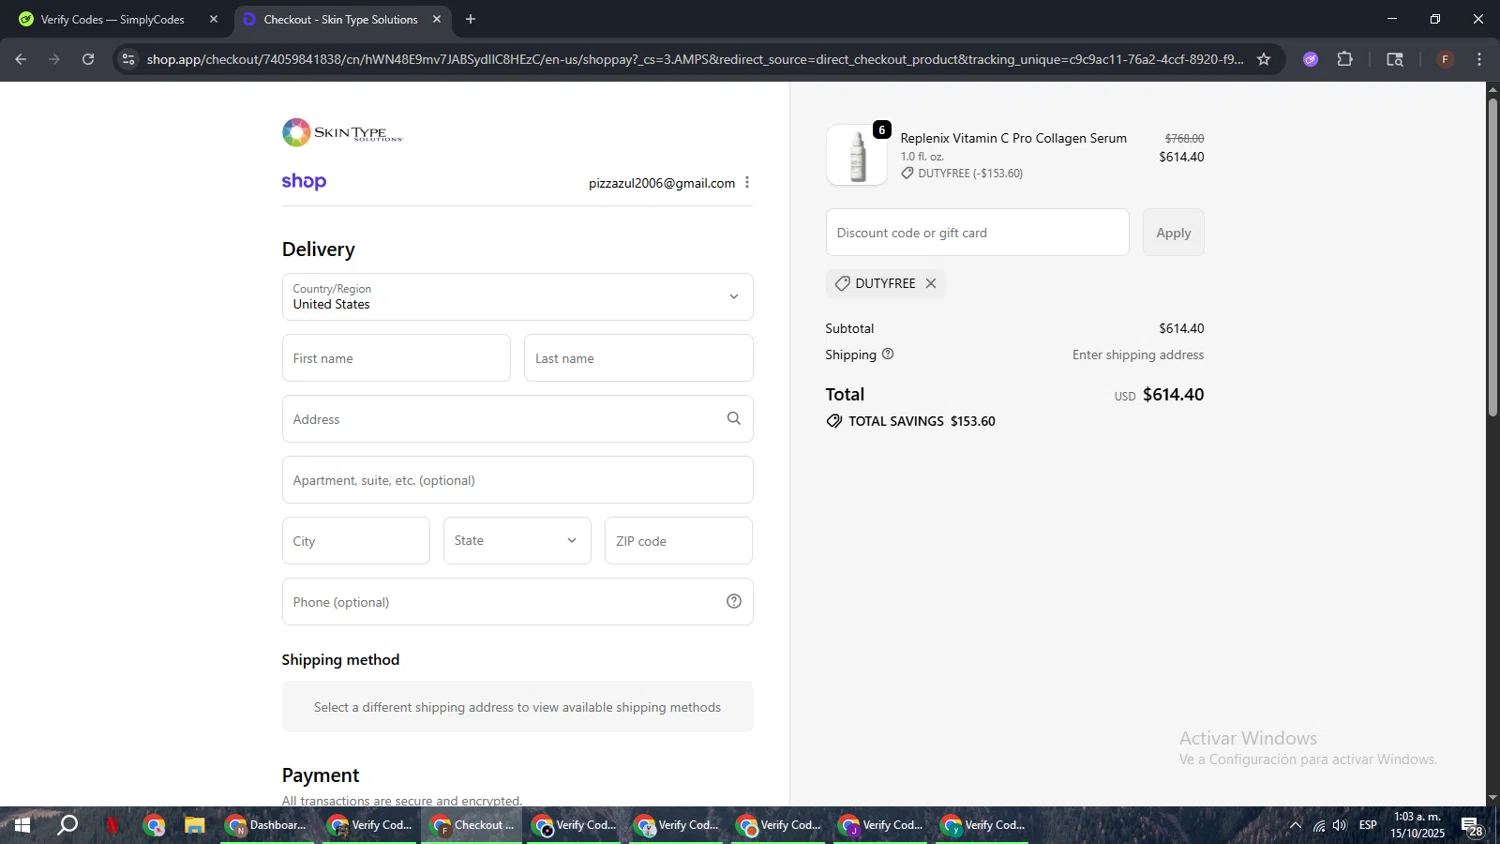Reload the checkout page
This screenshot has width=1500, height=844.
point(88,60)
